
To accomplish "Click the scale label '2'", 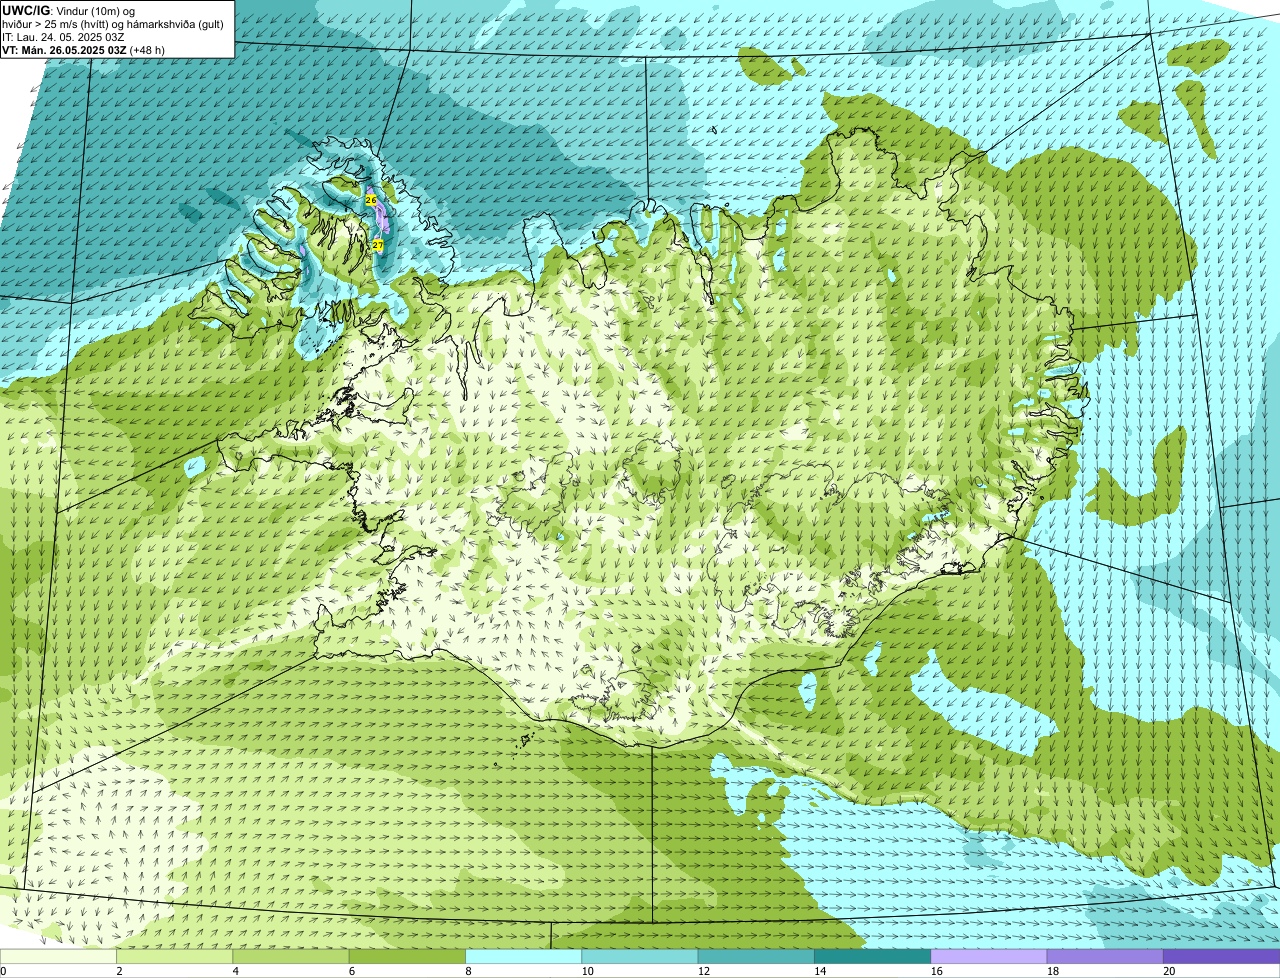I will pos(119,971).
